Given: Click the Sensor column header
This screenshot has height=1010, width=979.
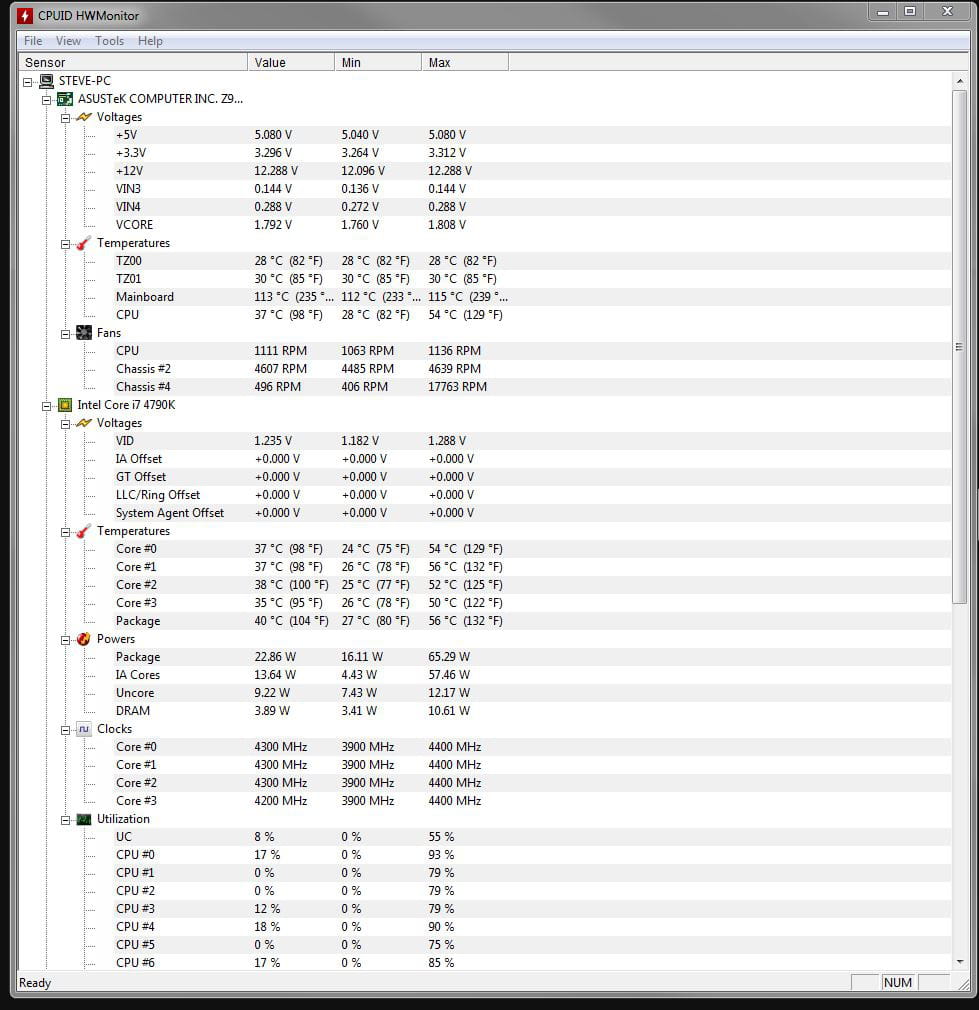Looking at the screenshot, I should [133, 62].
